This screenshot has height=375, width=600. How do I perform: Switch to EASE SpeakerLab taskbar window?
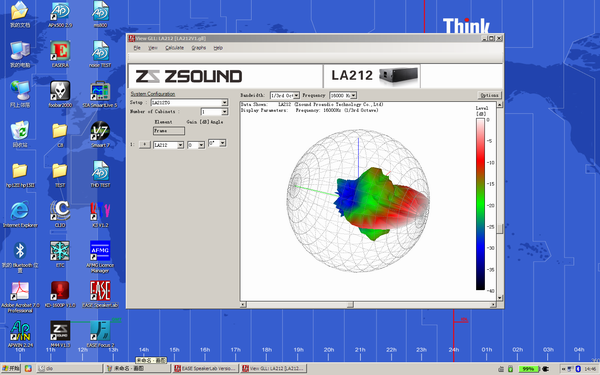[205, 368]
